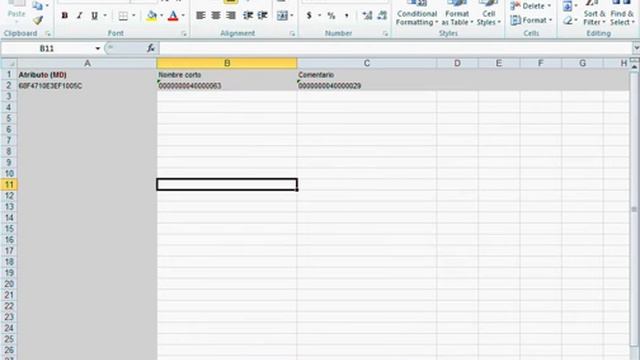This screenshot has width=640, height=360.
Task: Click vertical scrollbar thumb
Action: (634, 209)
